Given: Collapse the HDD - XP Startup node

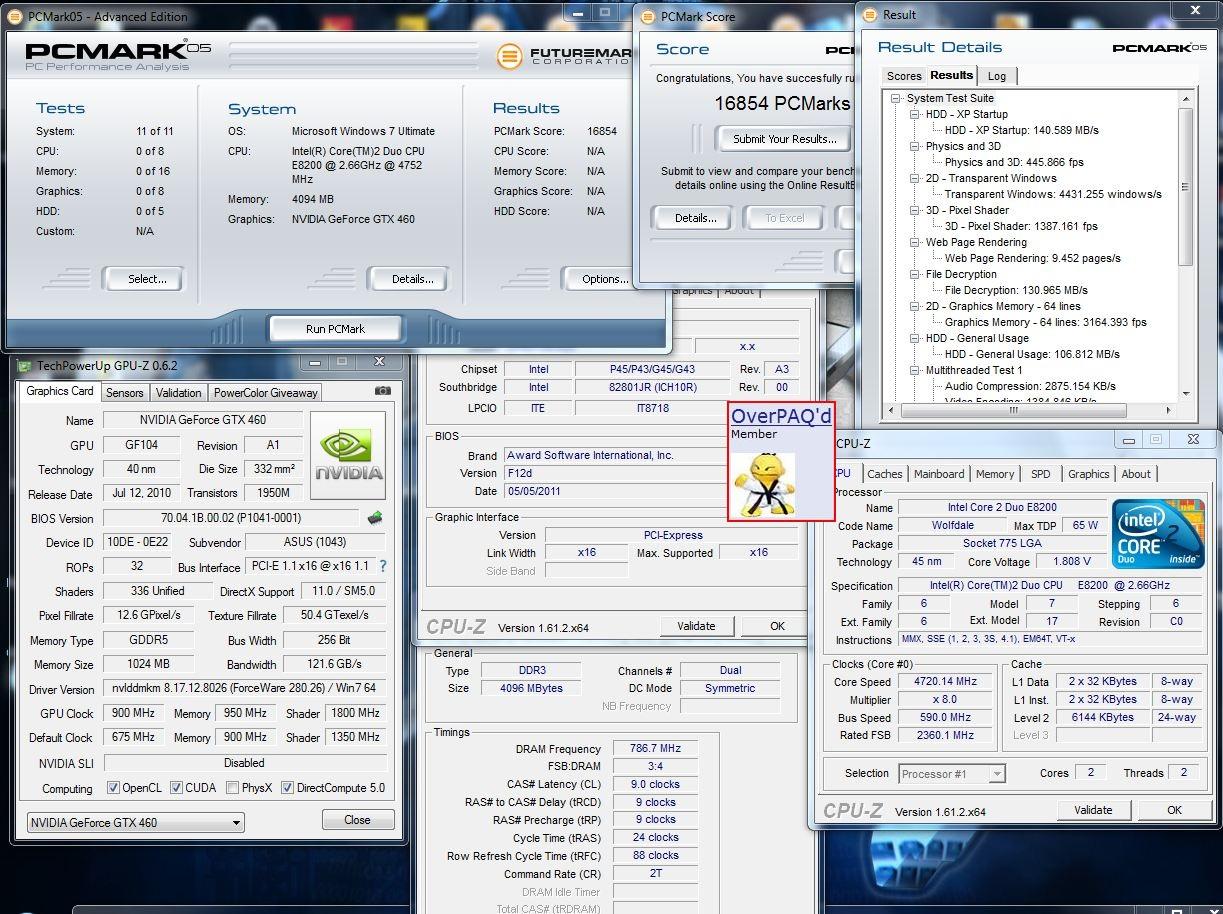Looking at the screenshot, I should (914, 114).
